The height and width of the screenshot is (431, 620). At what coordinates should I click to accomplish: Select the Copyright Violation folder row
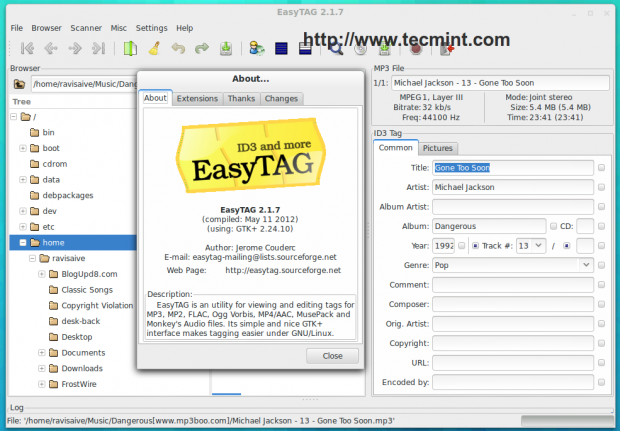(73, 305)
